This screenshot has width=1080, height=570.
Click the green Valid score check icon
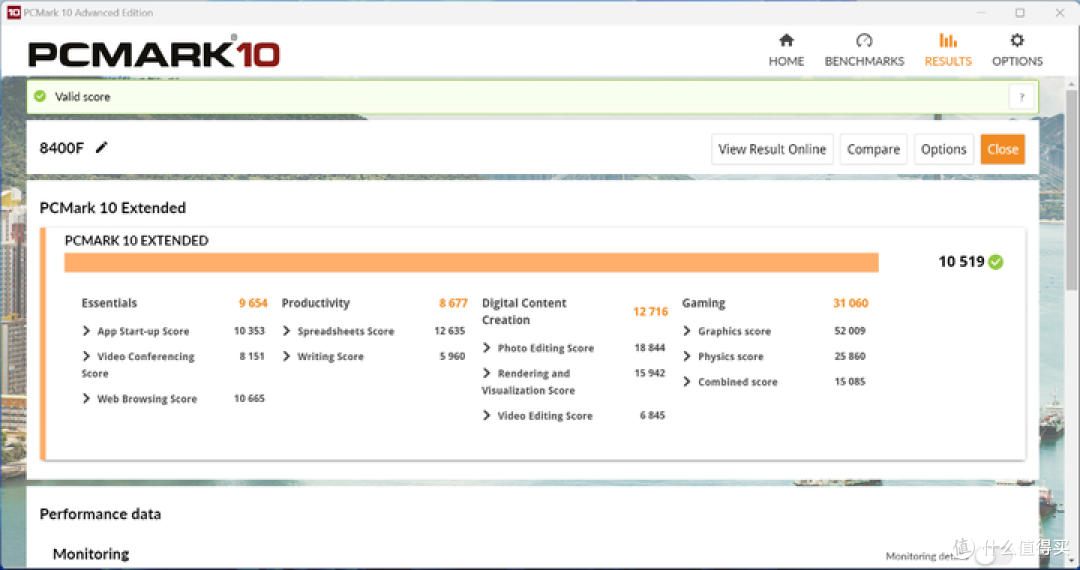[40, 96]
